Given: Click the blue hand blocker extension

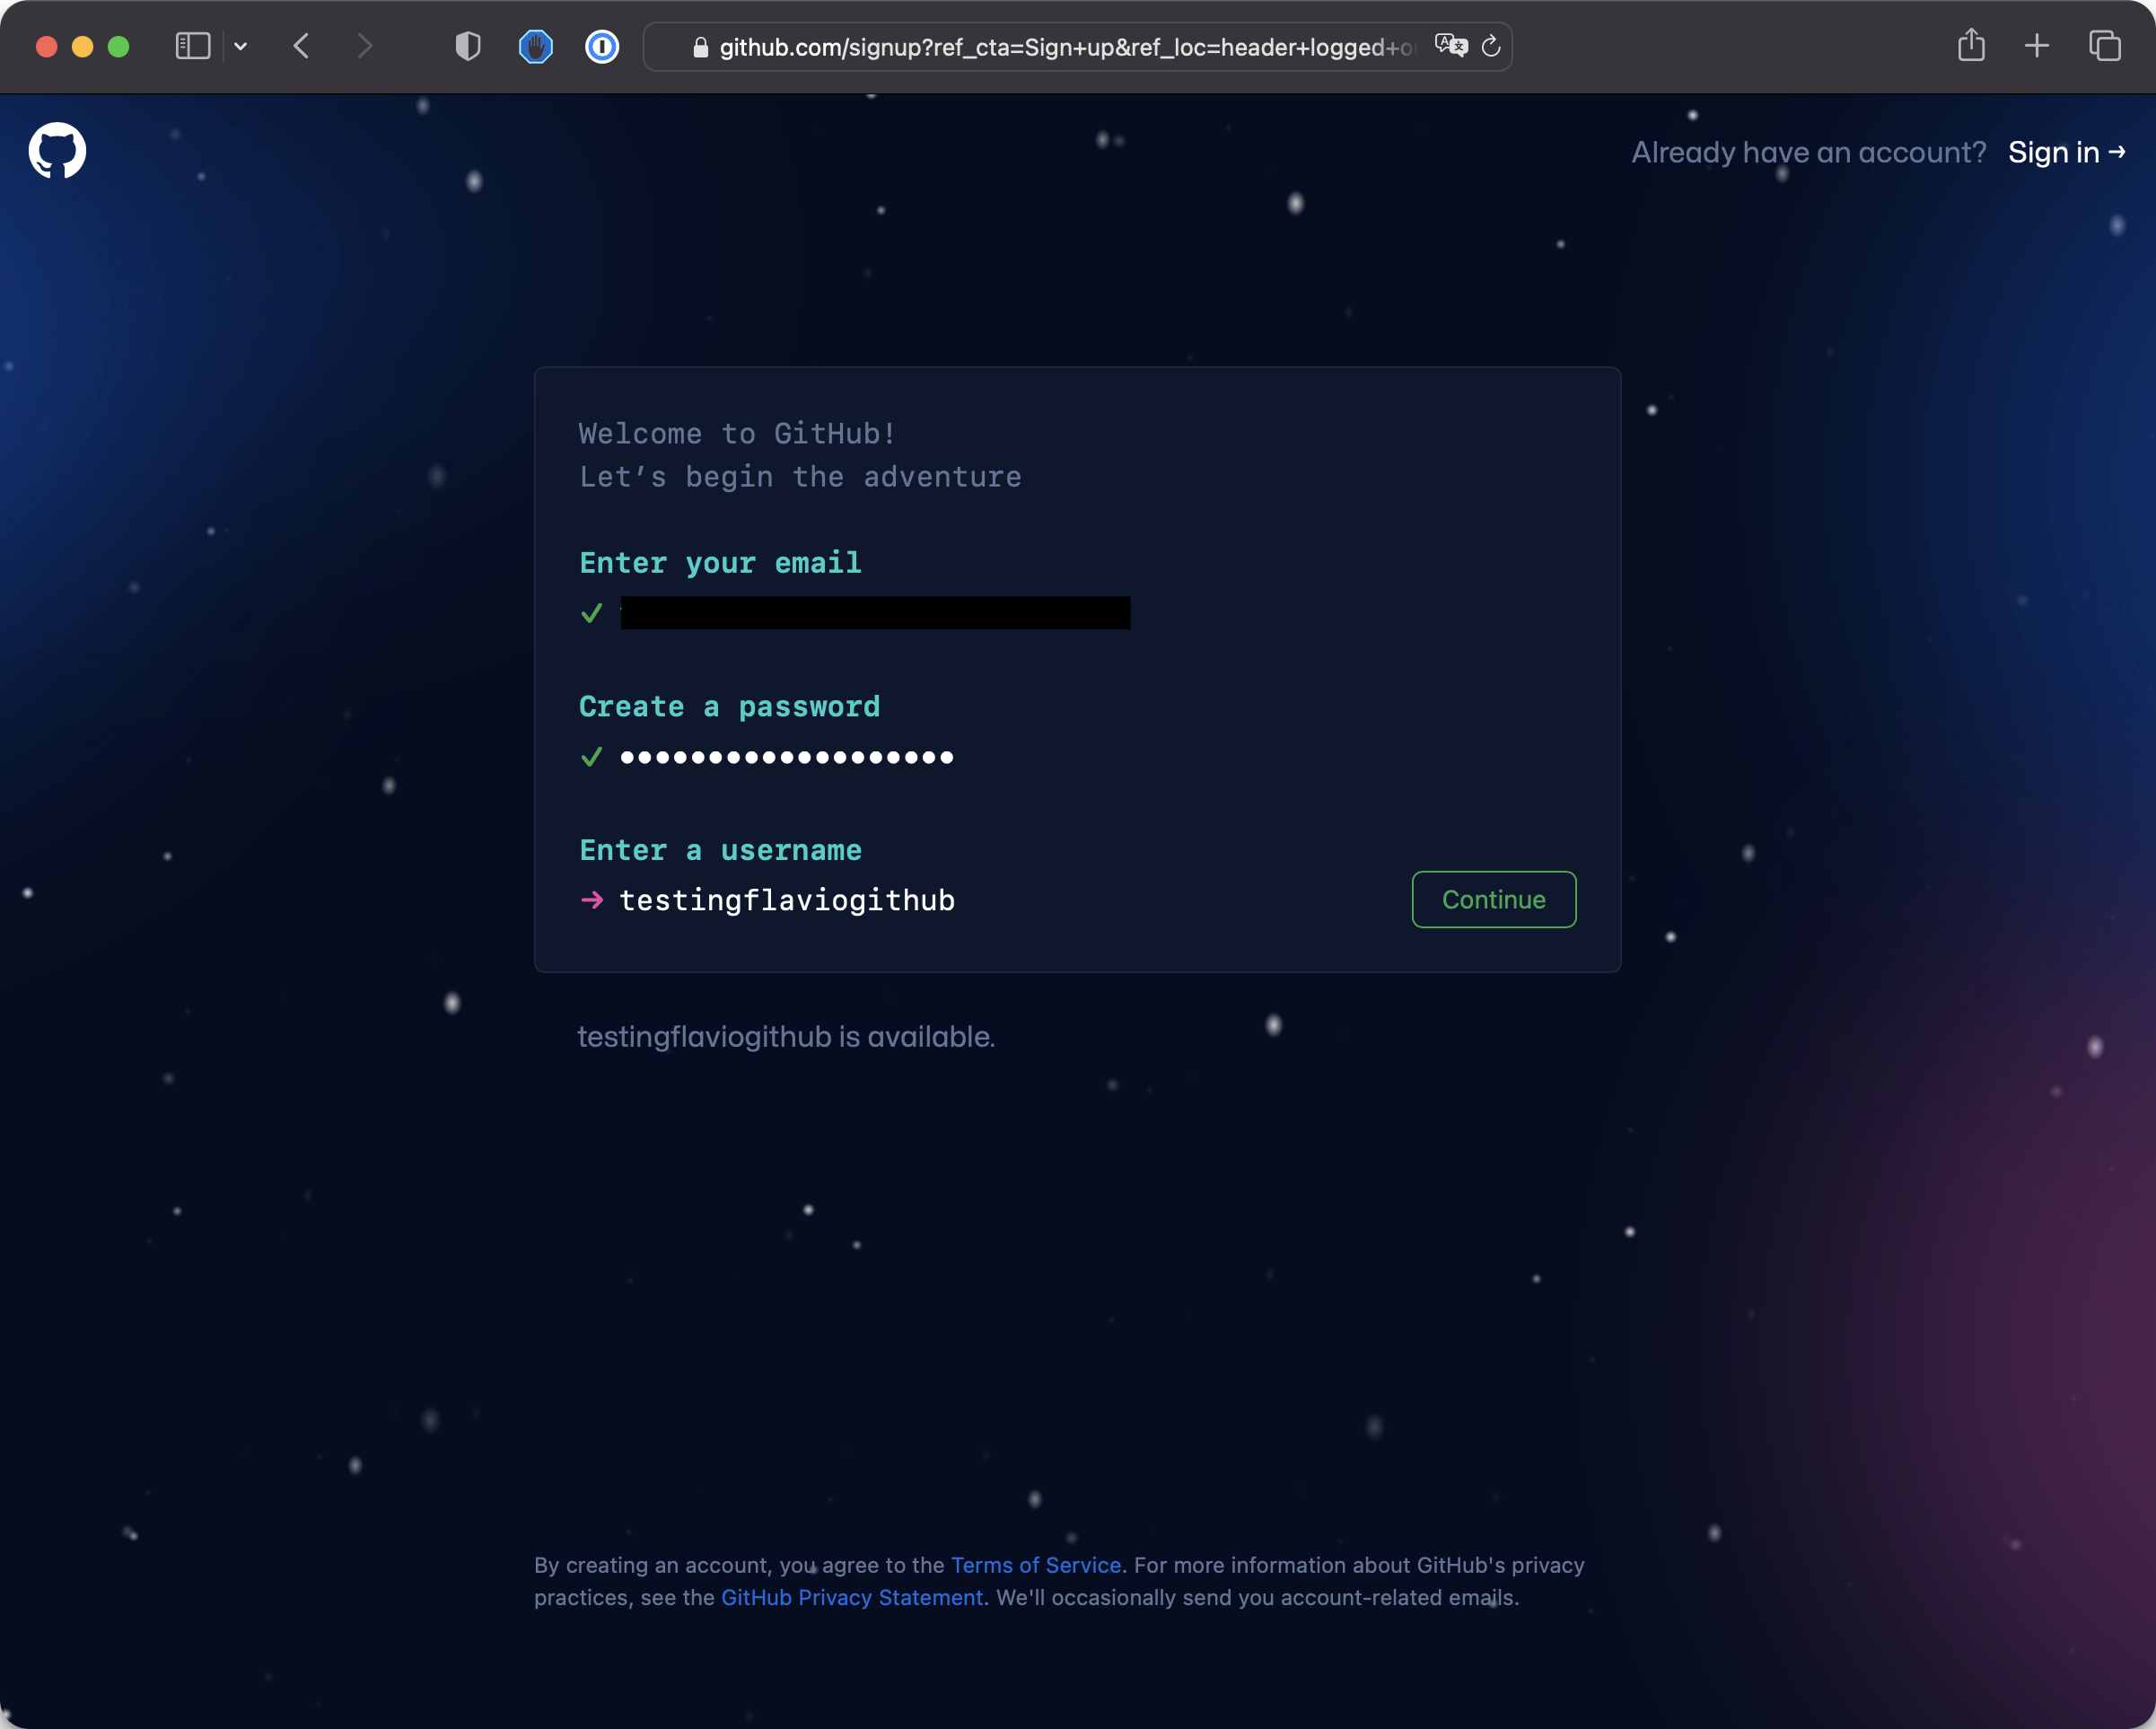Looking at the screenshot, I should coord(536,46).
